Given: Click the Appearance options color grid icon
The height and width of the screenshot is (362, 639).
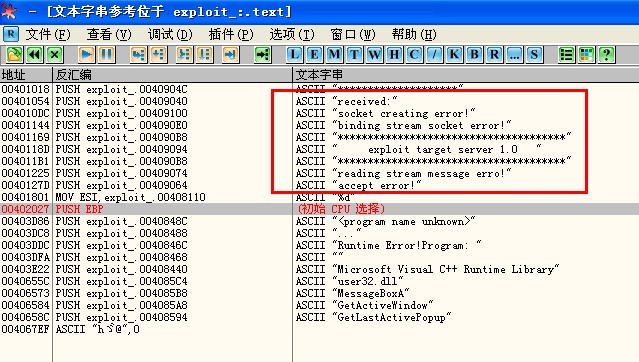Looking at the screenshot, I should tap(586, 54).
